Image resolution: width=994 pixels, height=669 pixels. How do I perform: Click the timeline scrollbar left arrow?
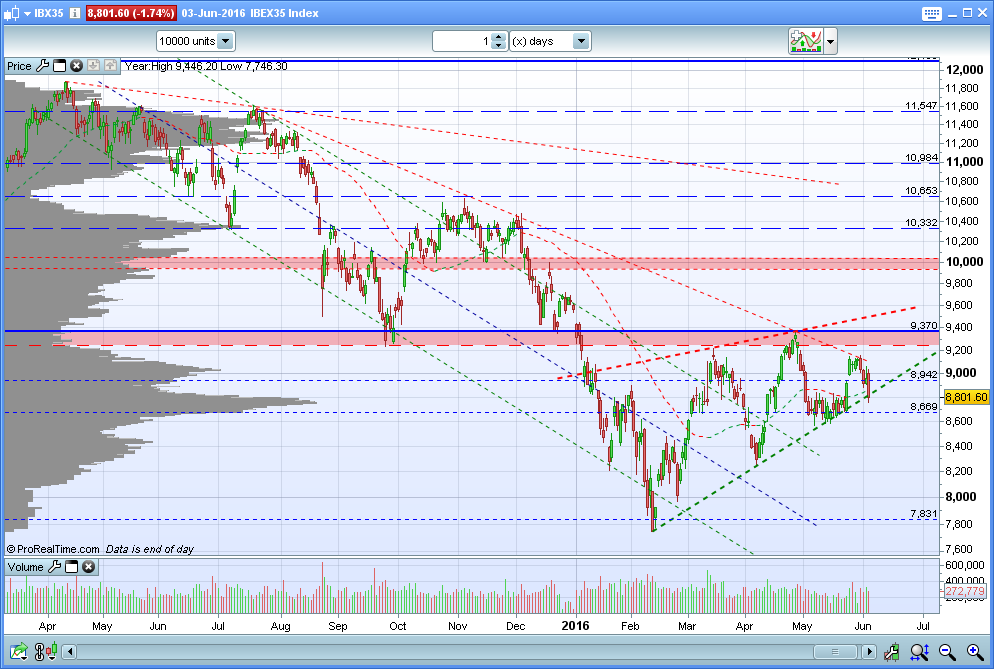click(70, 651)
